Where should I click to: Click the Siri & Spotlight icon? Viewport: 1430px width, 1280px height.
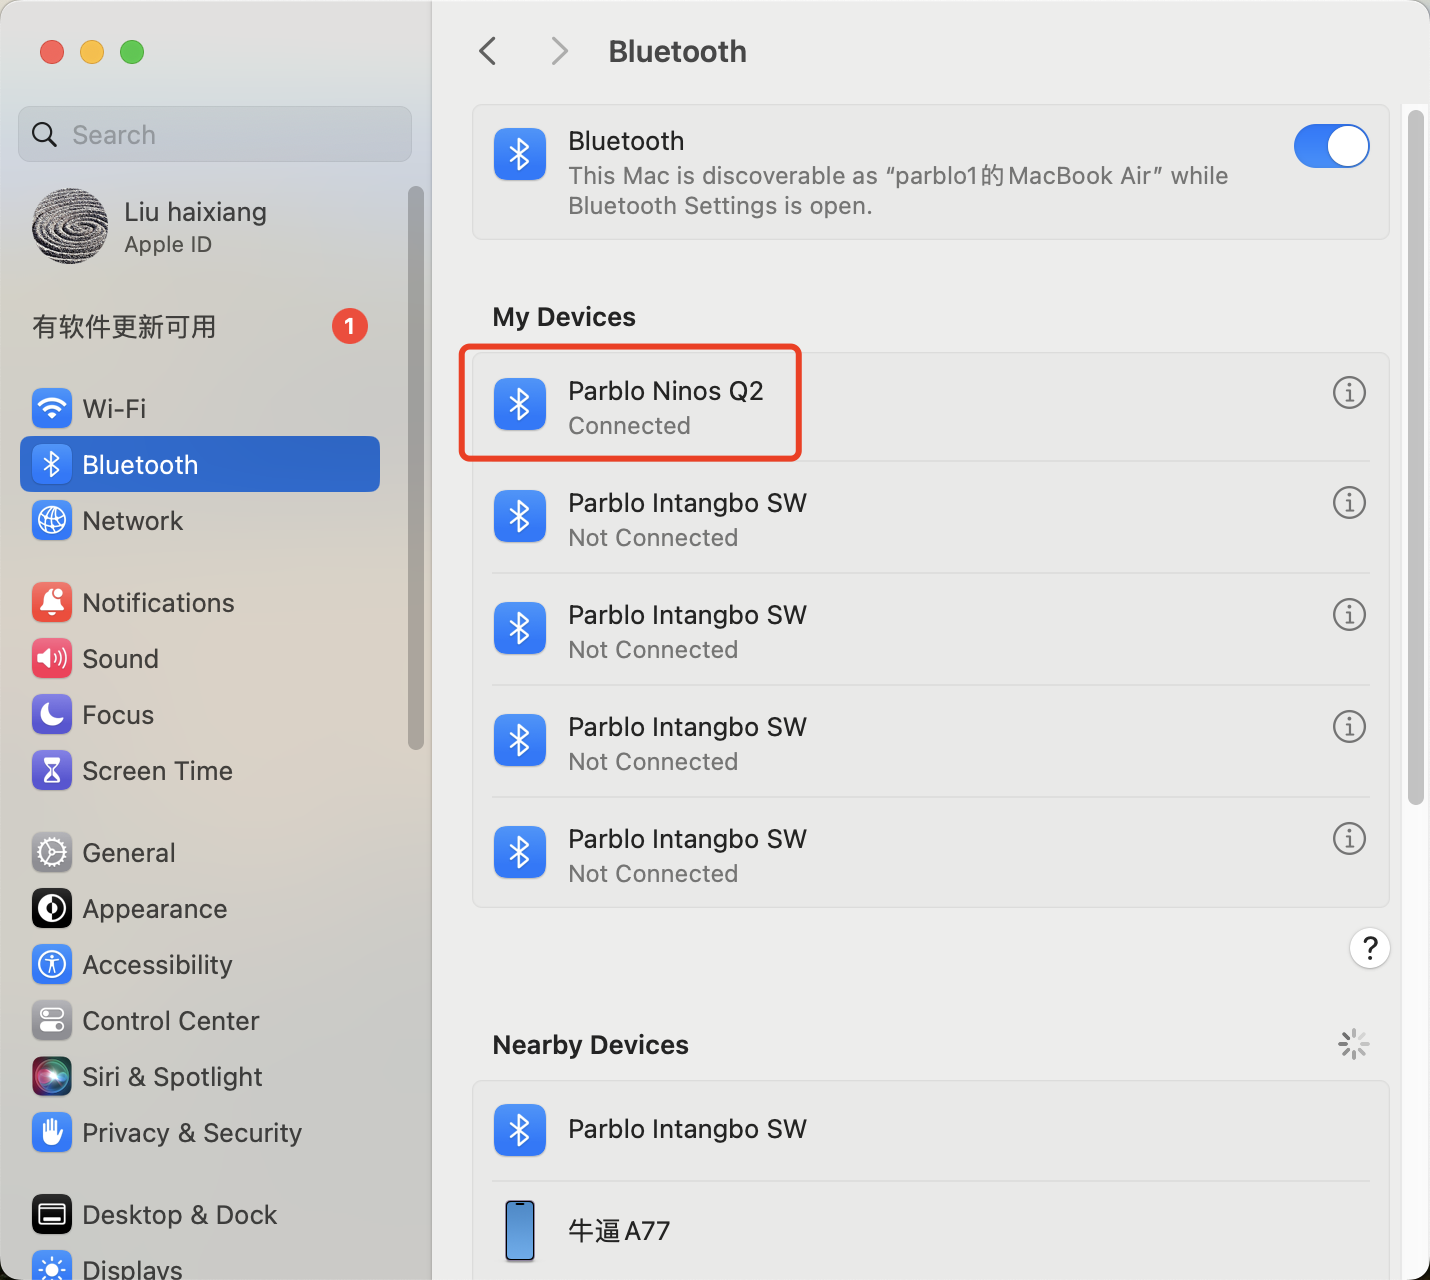51,1076
